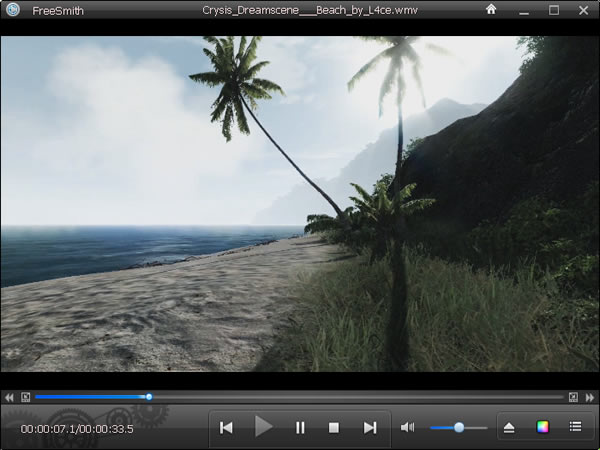Stop the video playback
600x450 pixels.
coord(334,427)
